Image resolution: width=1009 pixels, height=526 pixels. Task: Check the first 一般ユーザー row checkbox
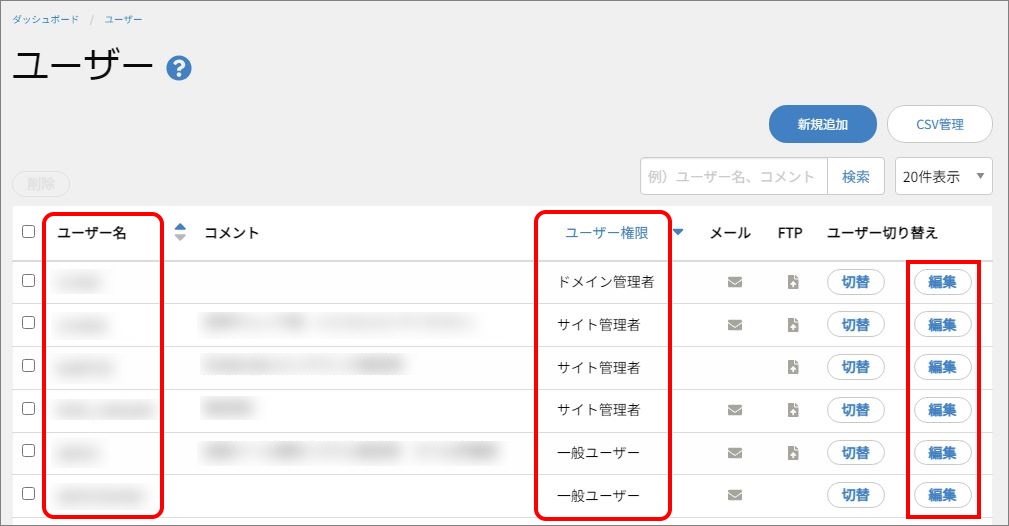click(x=28, y=451)
